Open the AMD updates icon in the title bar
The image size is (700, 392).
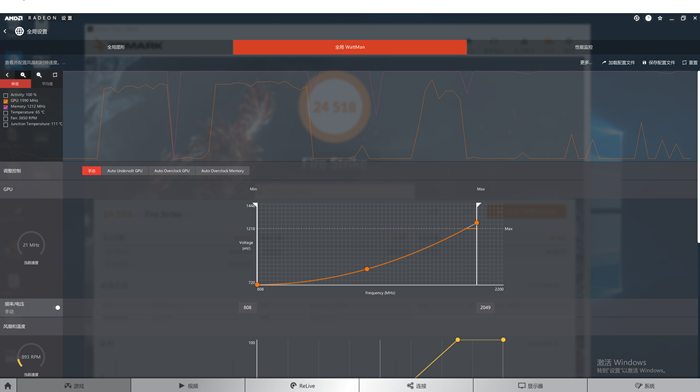(x=637, y=18)
